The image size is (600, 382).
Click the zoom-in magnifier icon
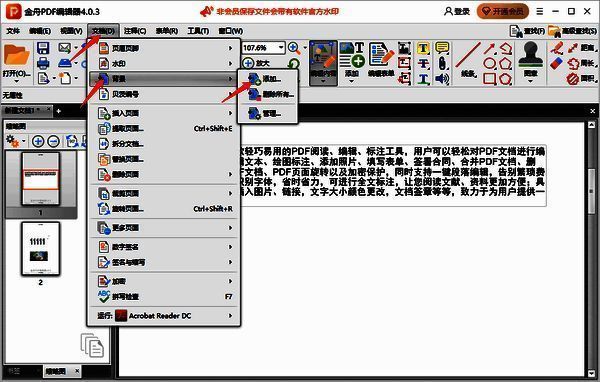point(294,47)
